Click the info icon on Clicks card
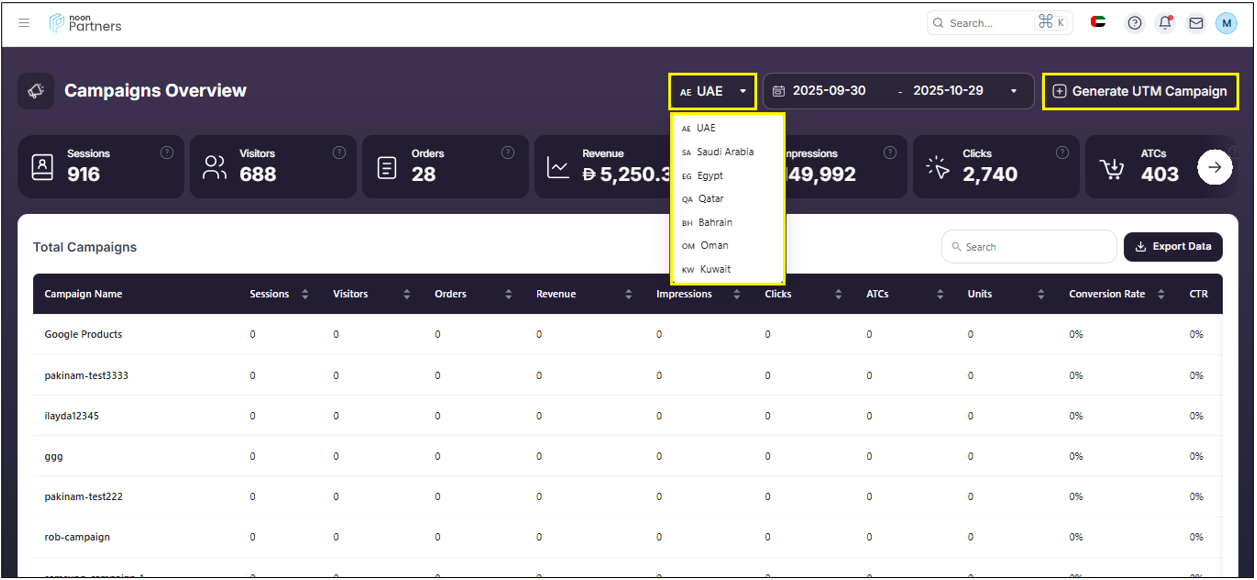This screenshot has width=1257, height=580. pos(1062,153)
